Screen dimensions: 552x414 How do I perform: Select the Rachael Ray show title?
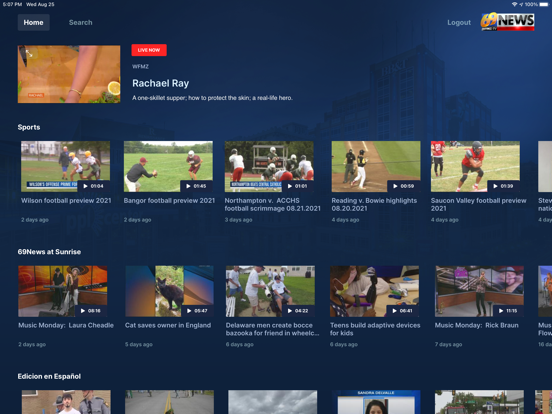pos(161,83)
